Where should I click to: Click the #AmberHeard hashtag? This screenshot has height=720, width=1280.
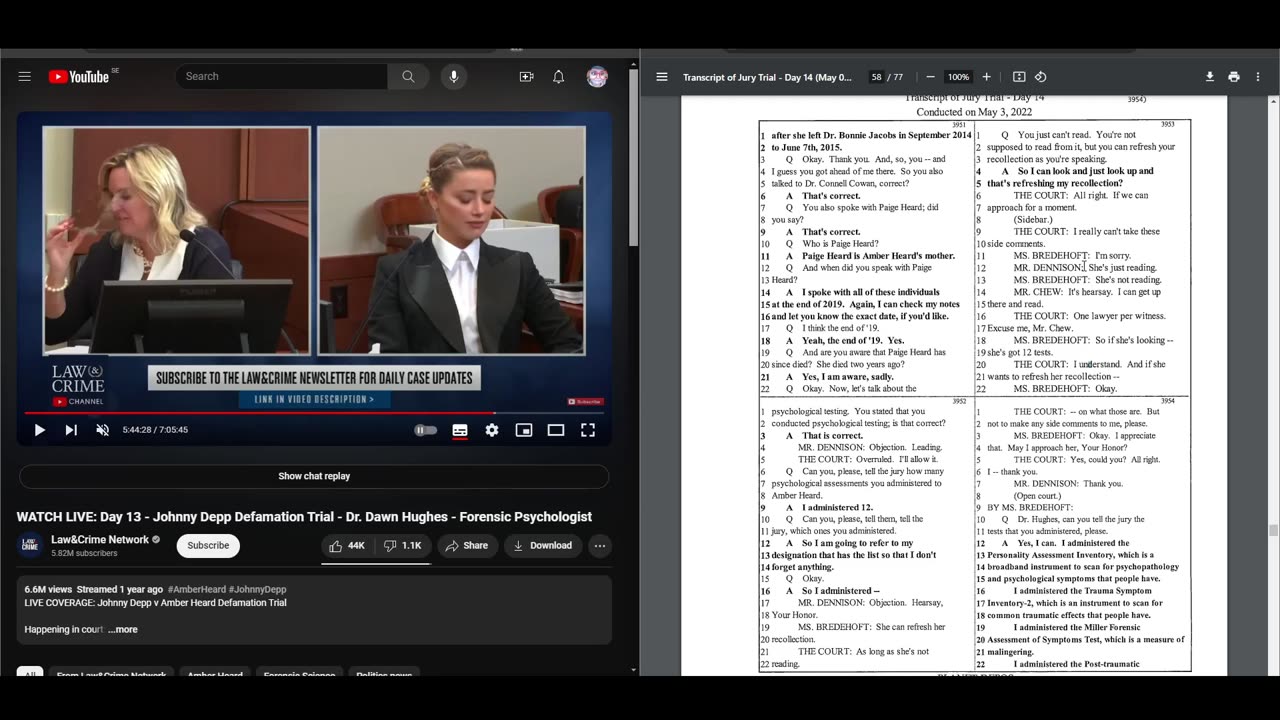pos(199,590)
